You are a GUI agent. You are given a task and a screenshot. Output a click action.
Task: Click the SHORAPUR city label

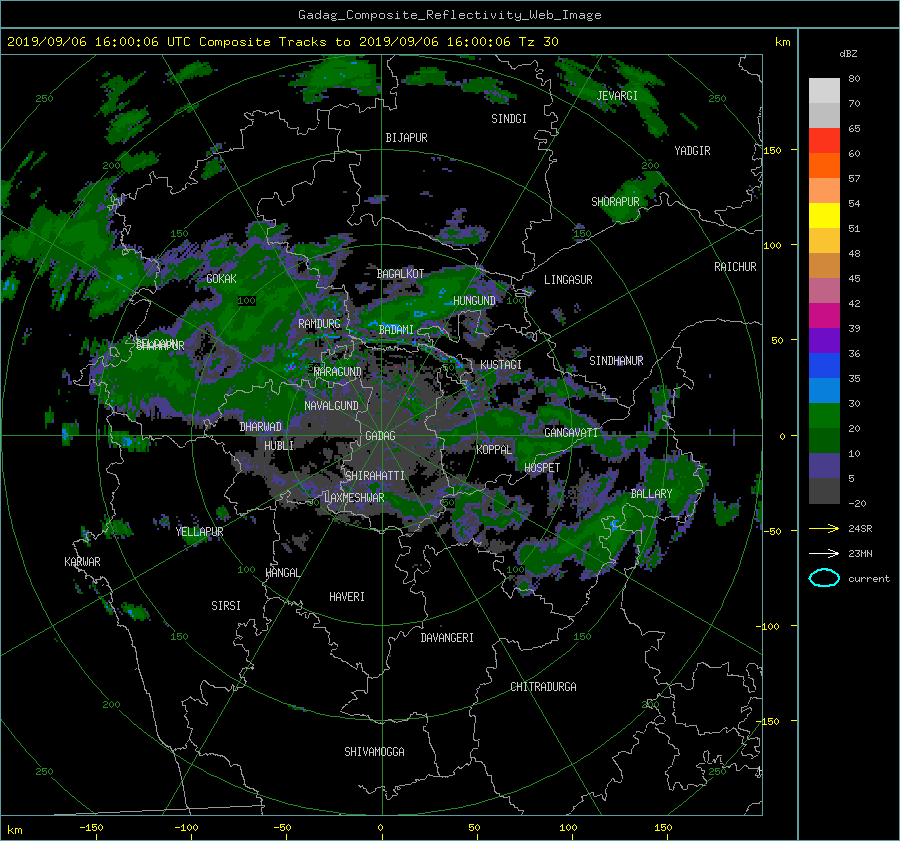[x=615, y=202]
